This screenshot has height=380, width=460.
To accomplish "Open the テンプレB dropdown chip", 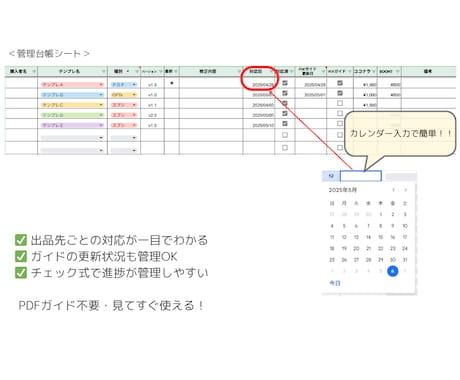I will [72, 95].
